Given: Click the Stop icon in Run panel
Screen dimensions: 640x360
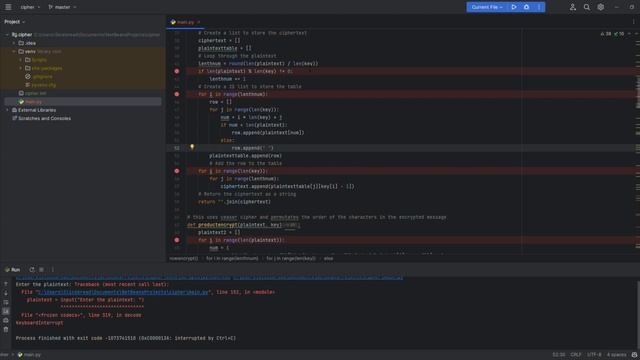Looking at the screenshot, I should [x=42, y=269].
